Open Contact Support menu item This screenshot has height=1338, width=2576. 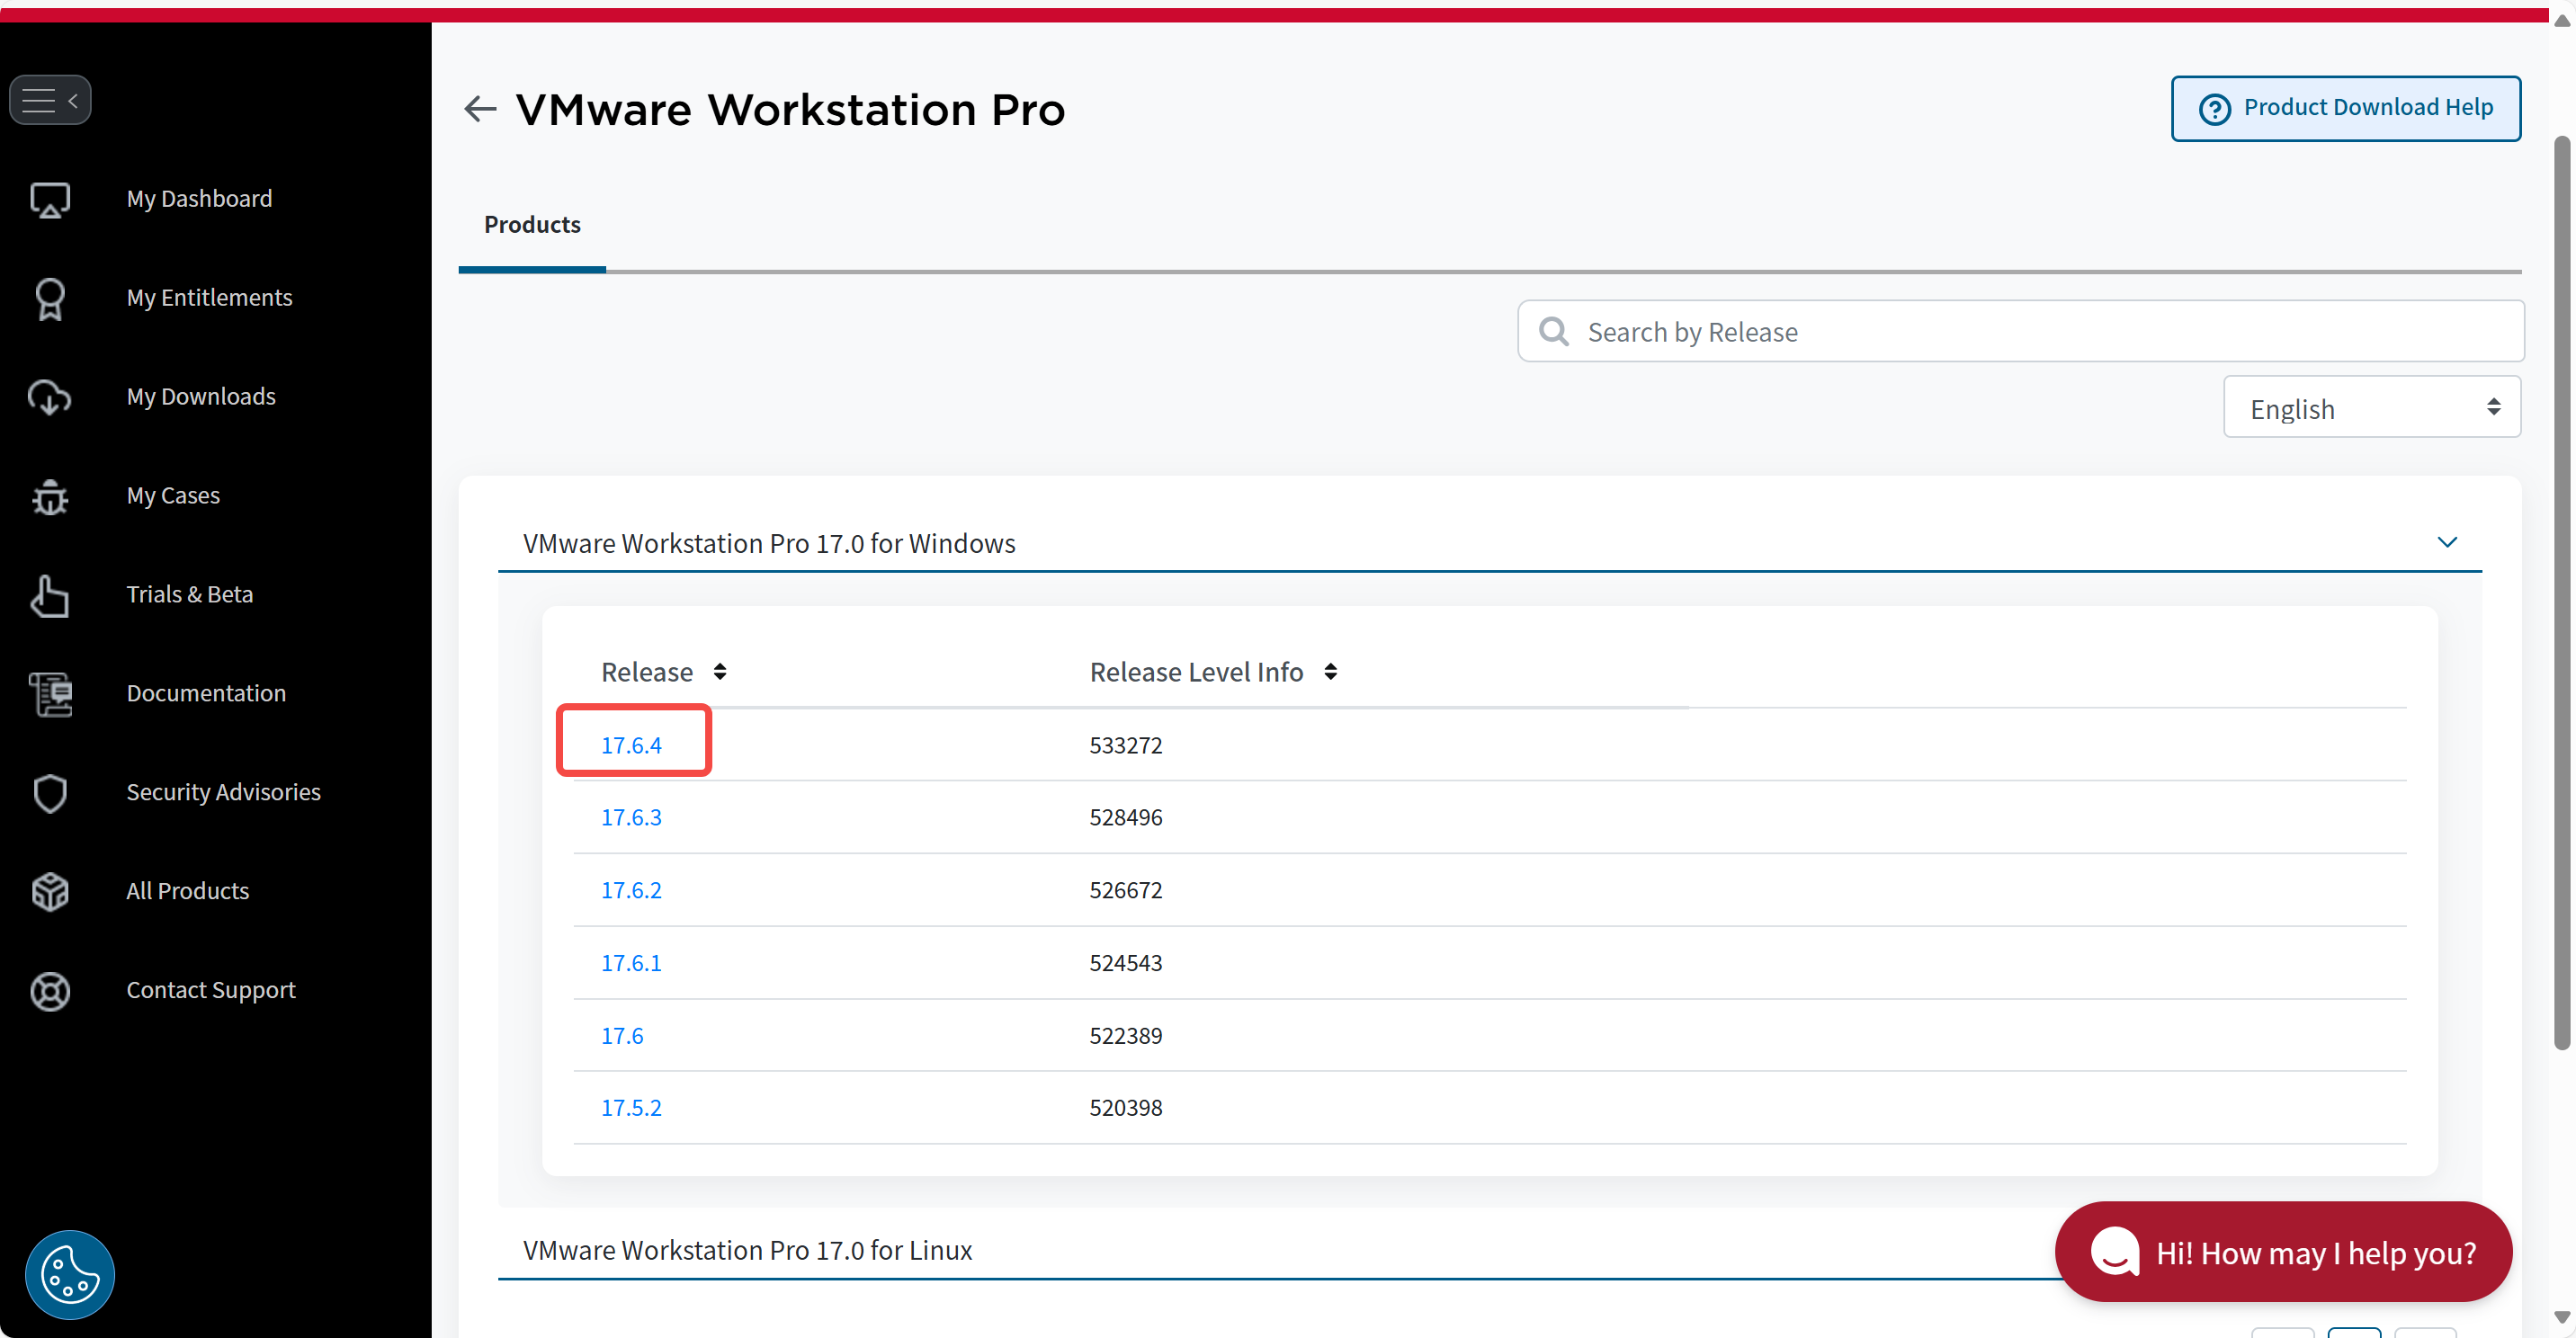211,990
